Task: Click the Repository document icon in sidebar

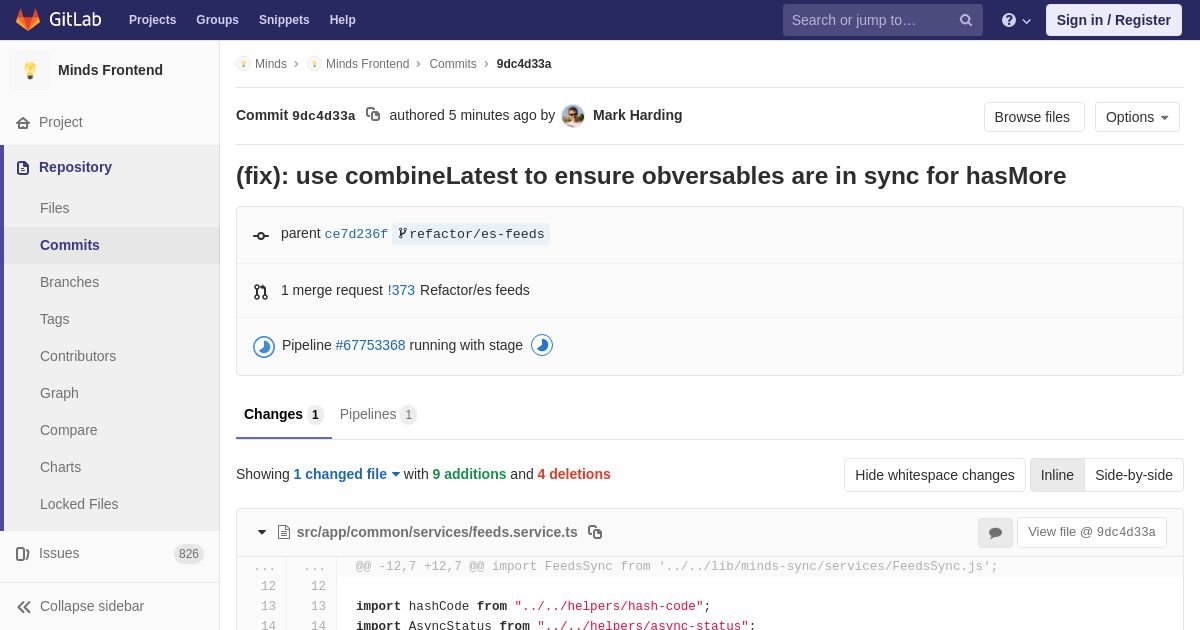Action: 23,168
